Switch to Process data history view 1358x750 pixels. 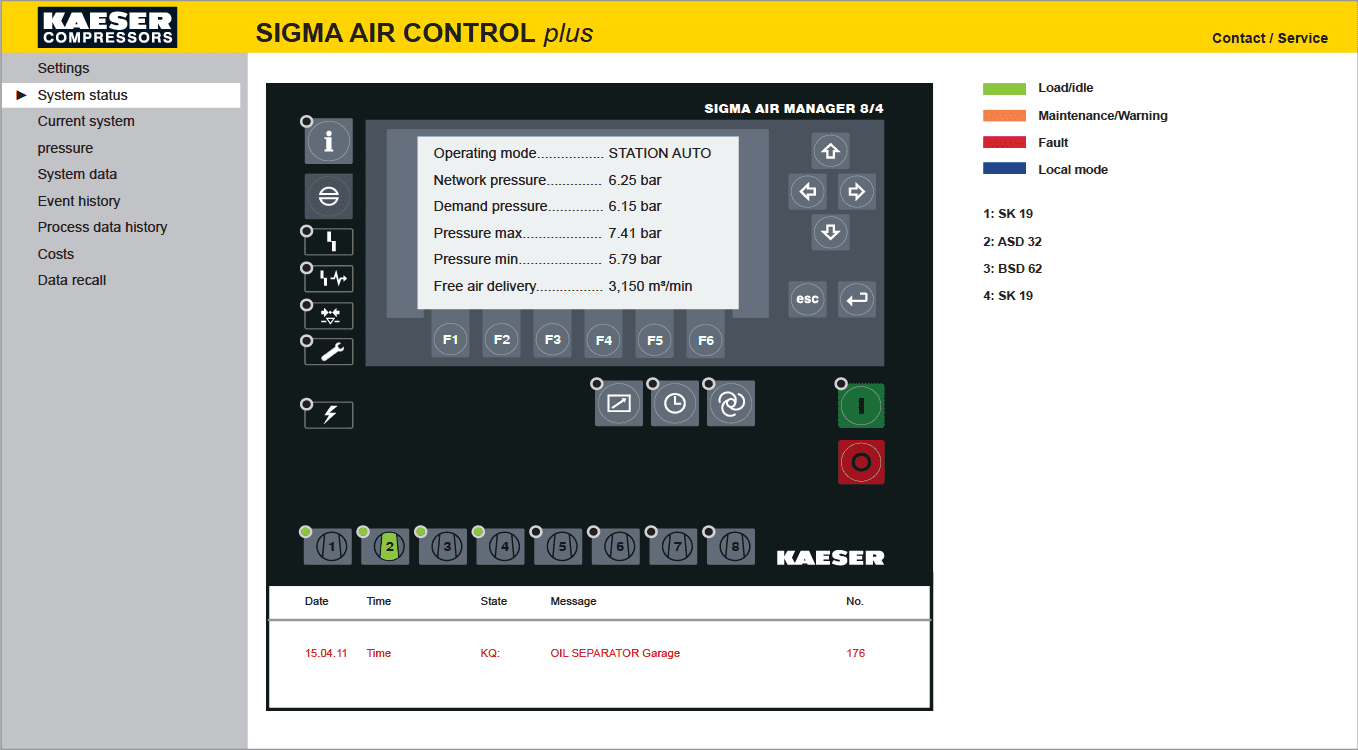coord(103,227)
